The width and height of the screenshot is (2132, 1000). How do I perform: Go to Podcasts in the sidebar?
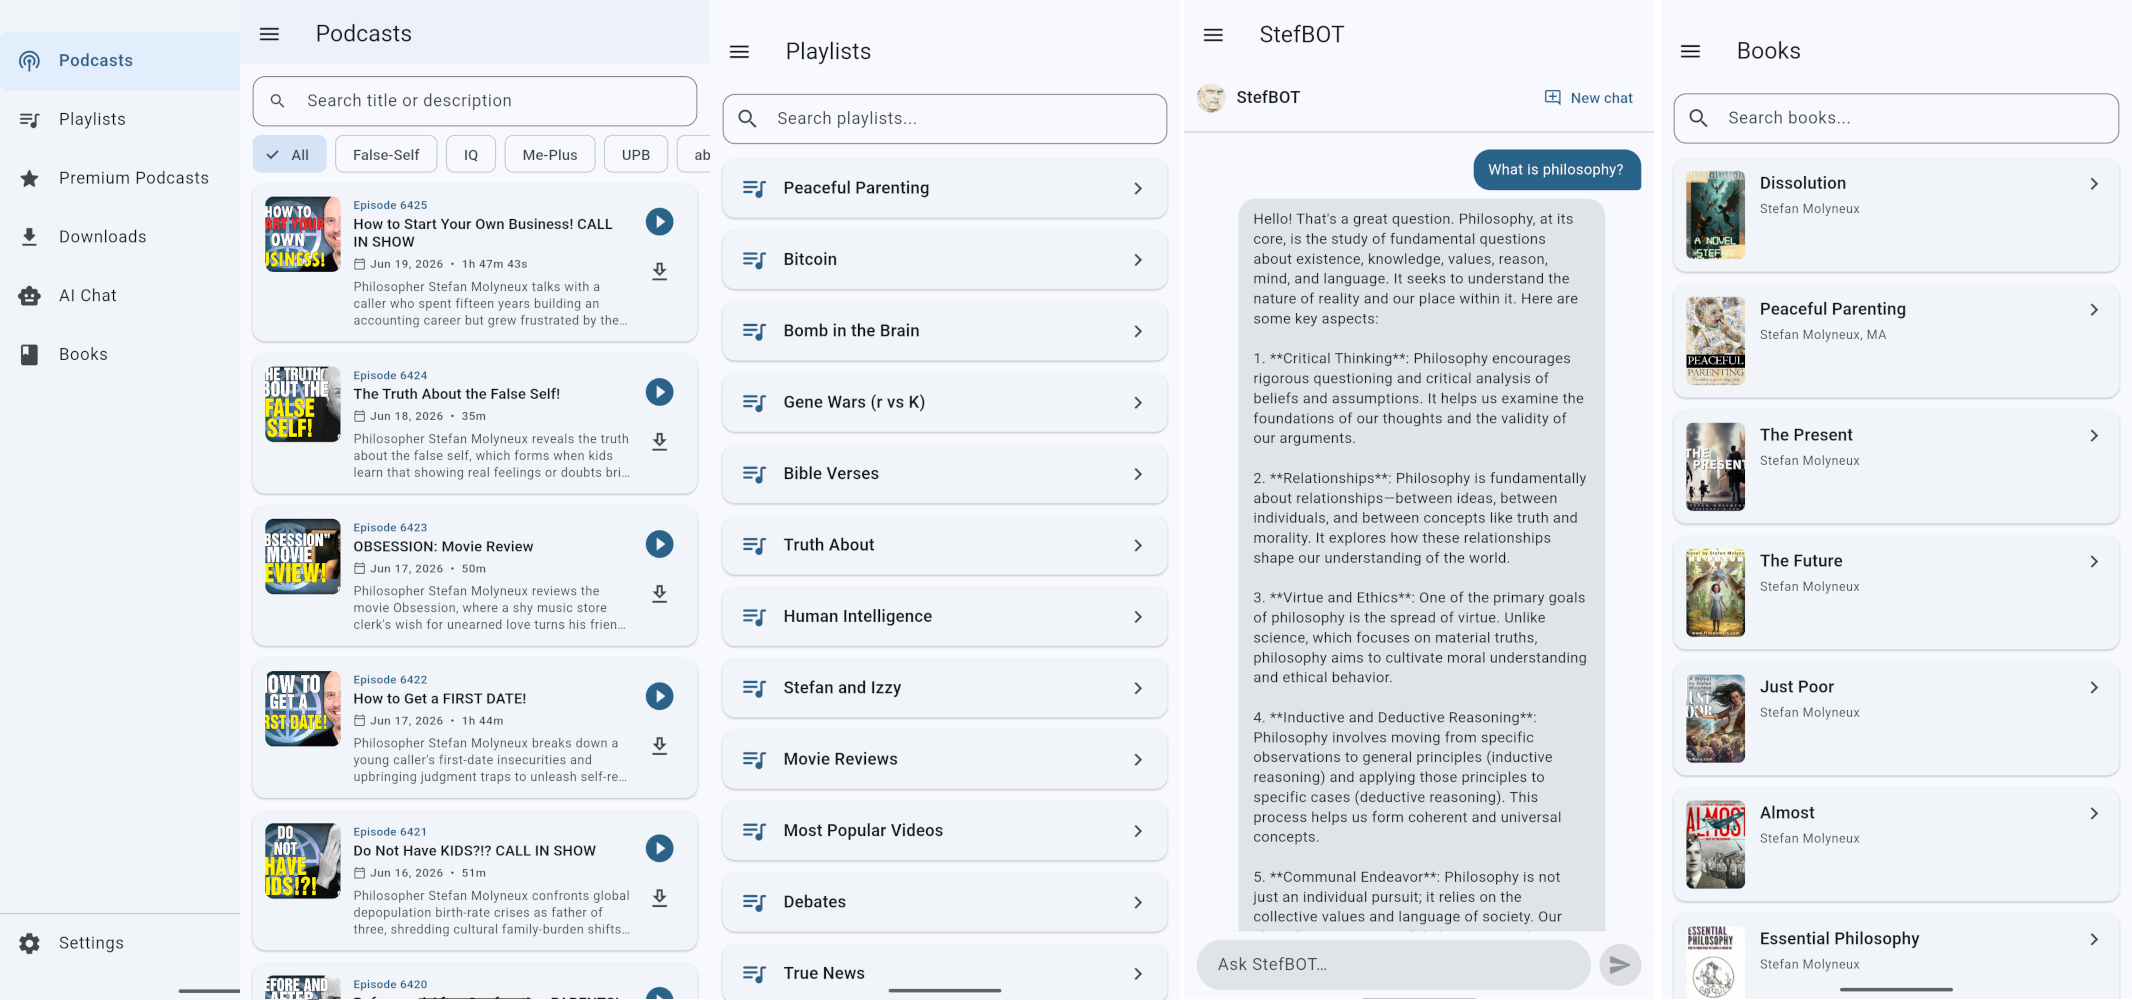pyautogui.click(x=120, y=61)
